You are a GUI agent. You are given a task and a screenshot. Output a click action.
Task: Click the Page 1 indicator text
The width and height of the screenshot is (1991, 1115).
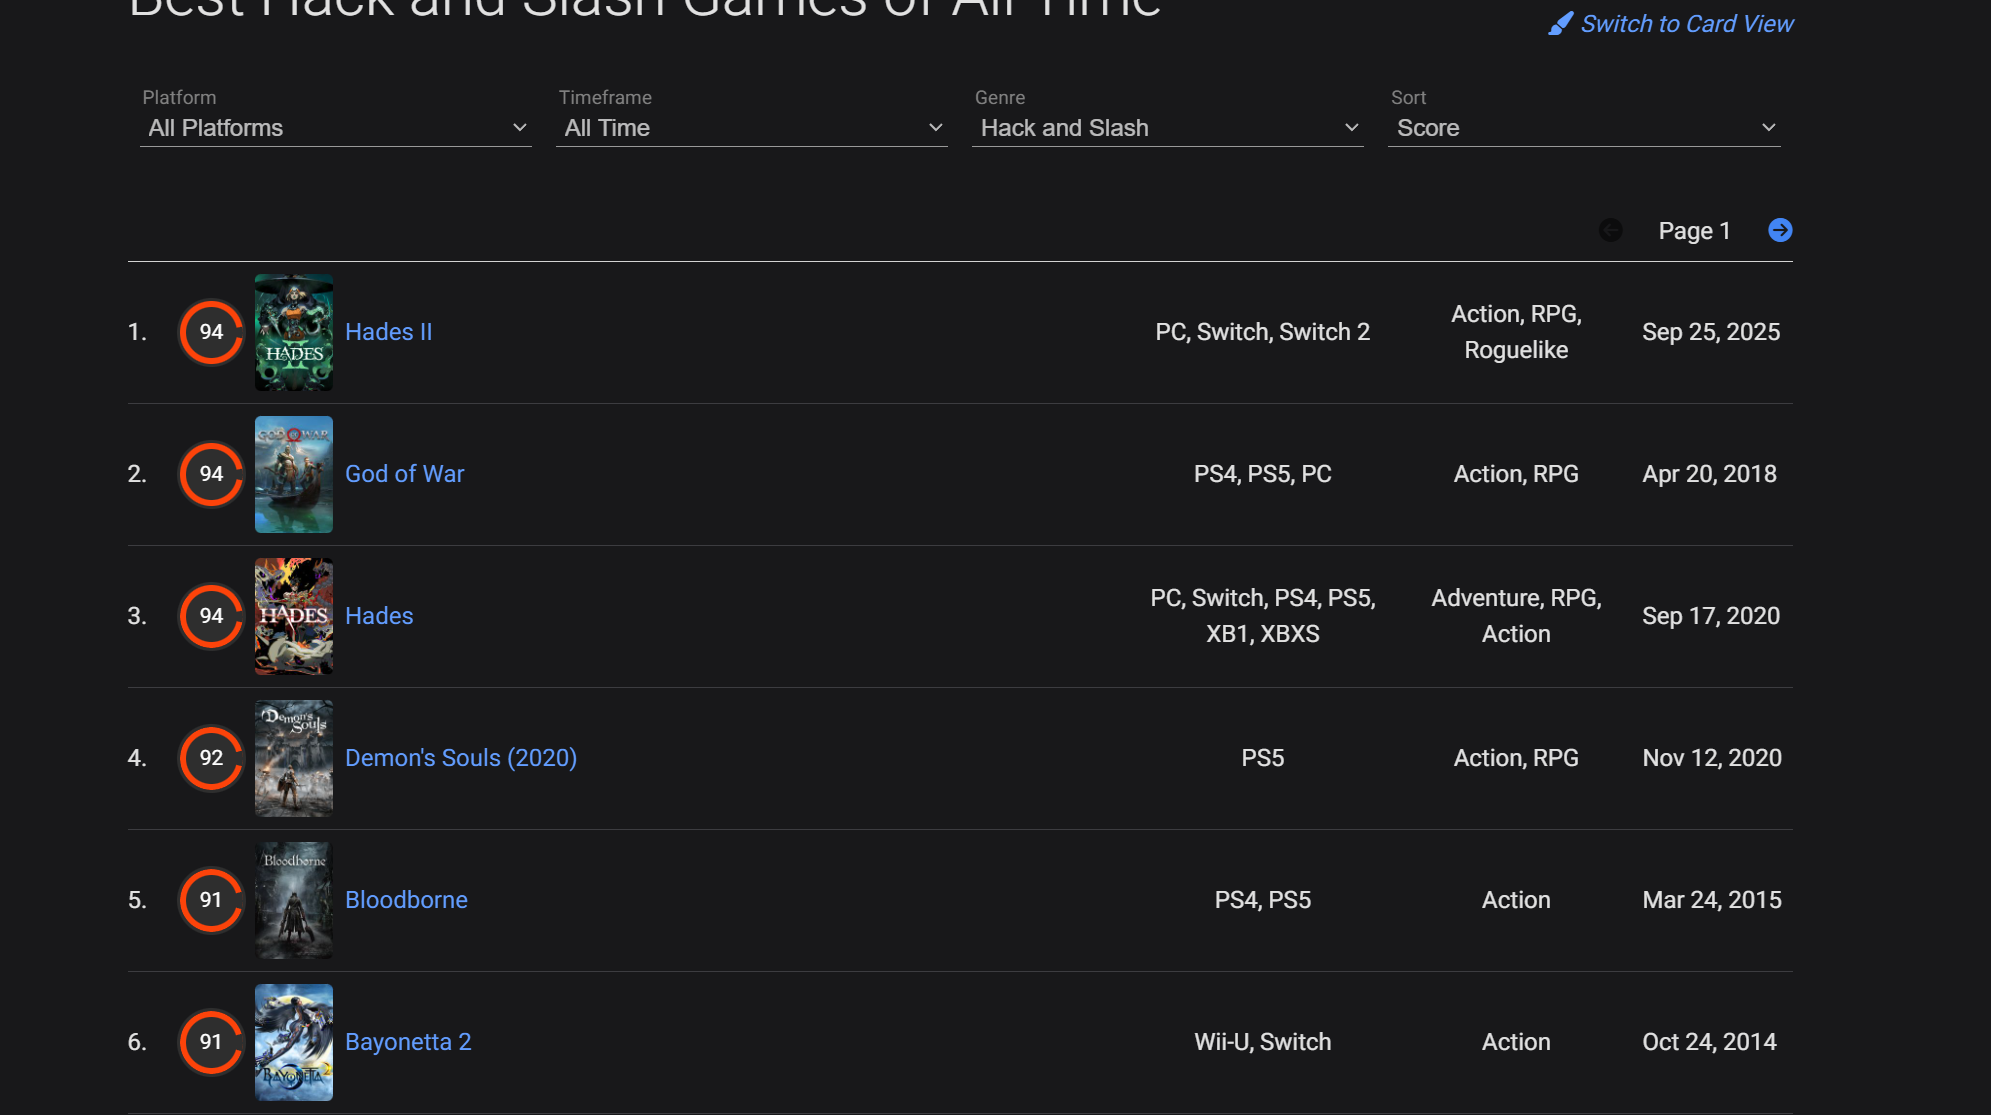[1694, 231]
